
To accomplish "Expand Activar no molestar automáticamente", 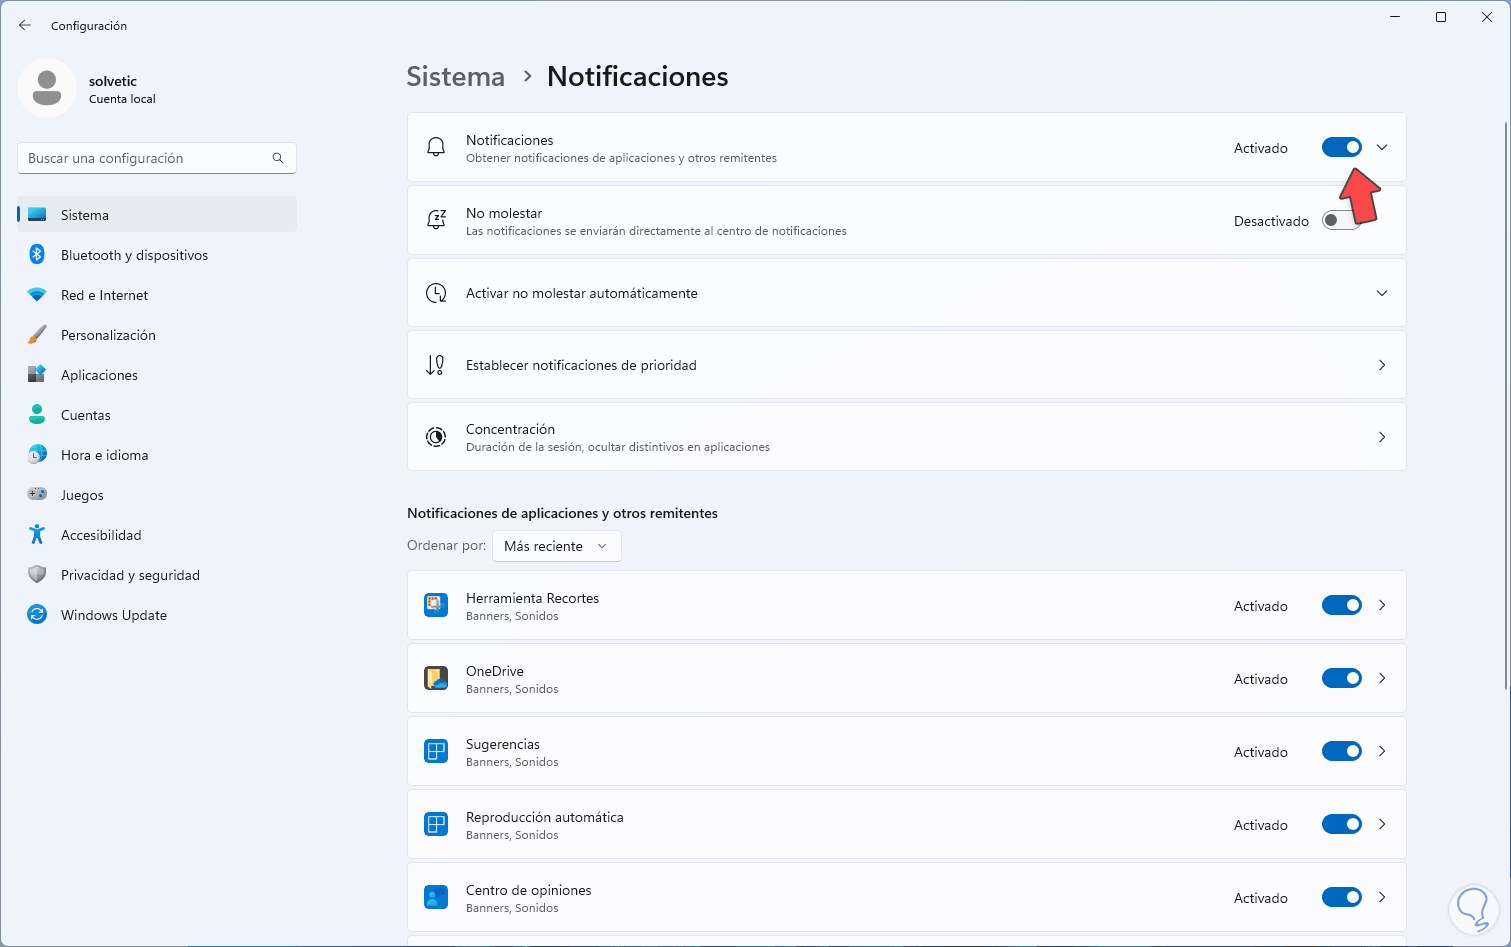I will click(1382, 293).
